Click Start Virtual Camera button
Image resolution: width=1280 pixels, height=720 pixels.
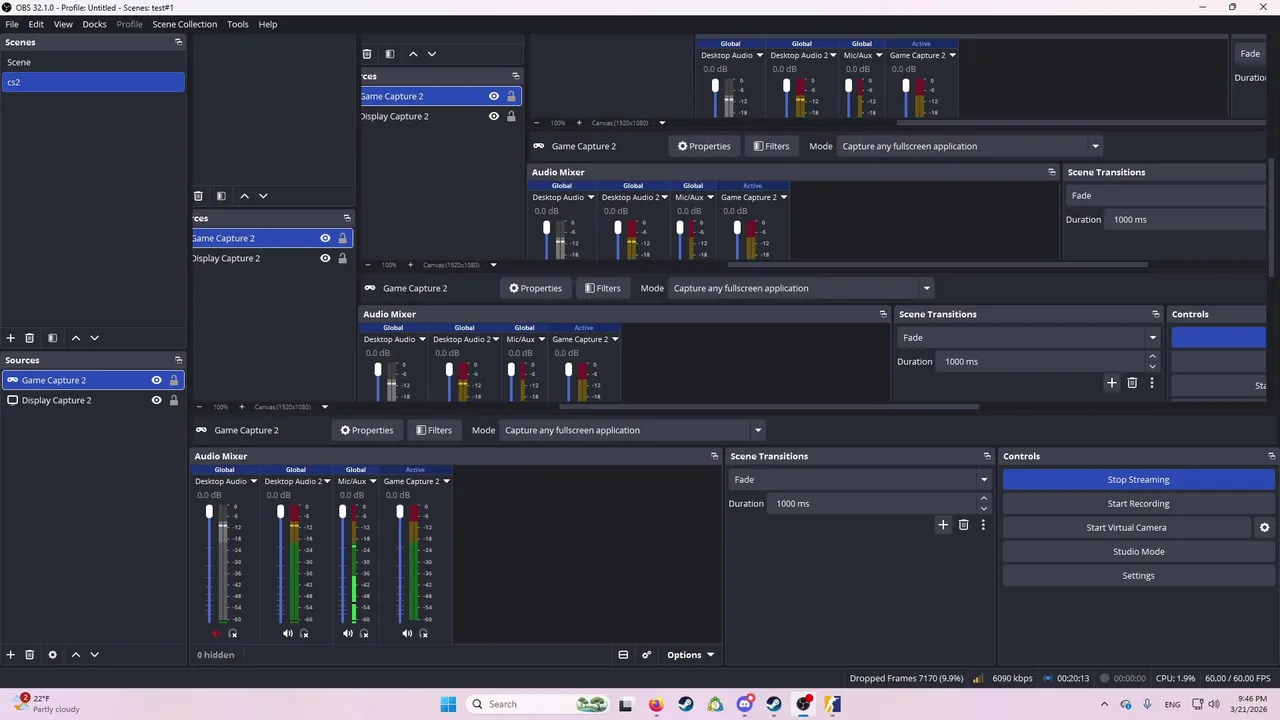pyautogui.click(x=1126, y=528)
